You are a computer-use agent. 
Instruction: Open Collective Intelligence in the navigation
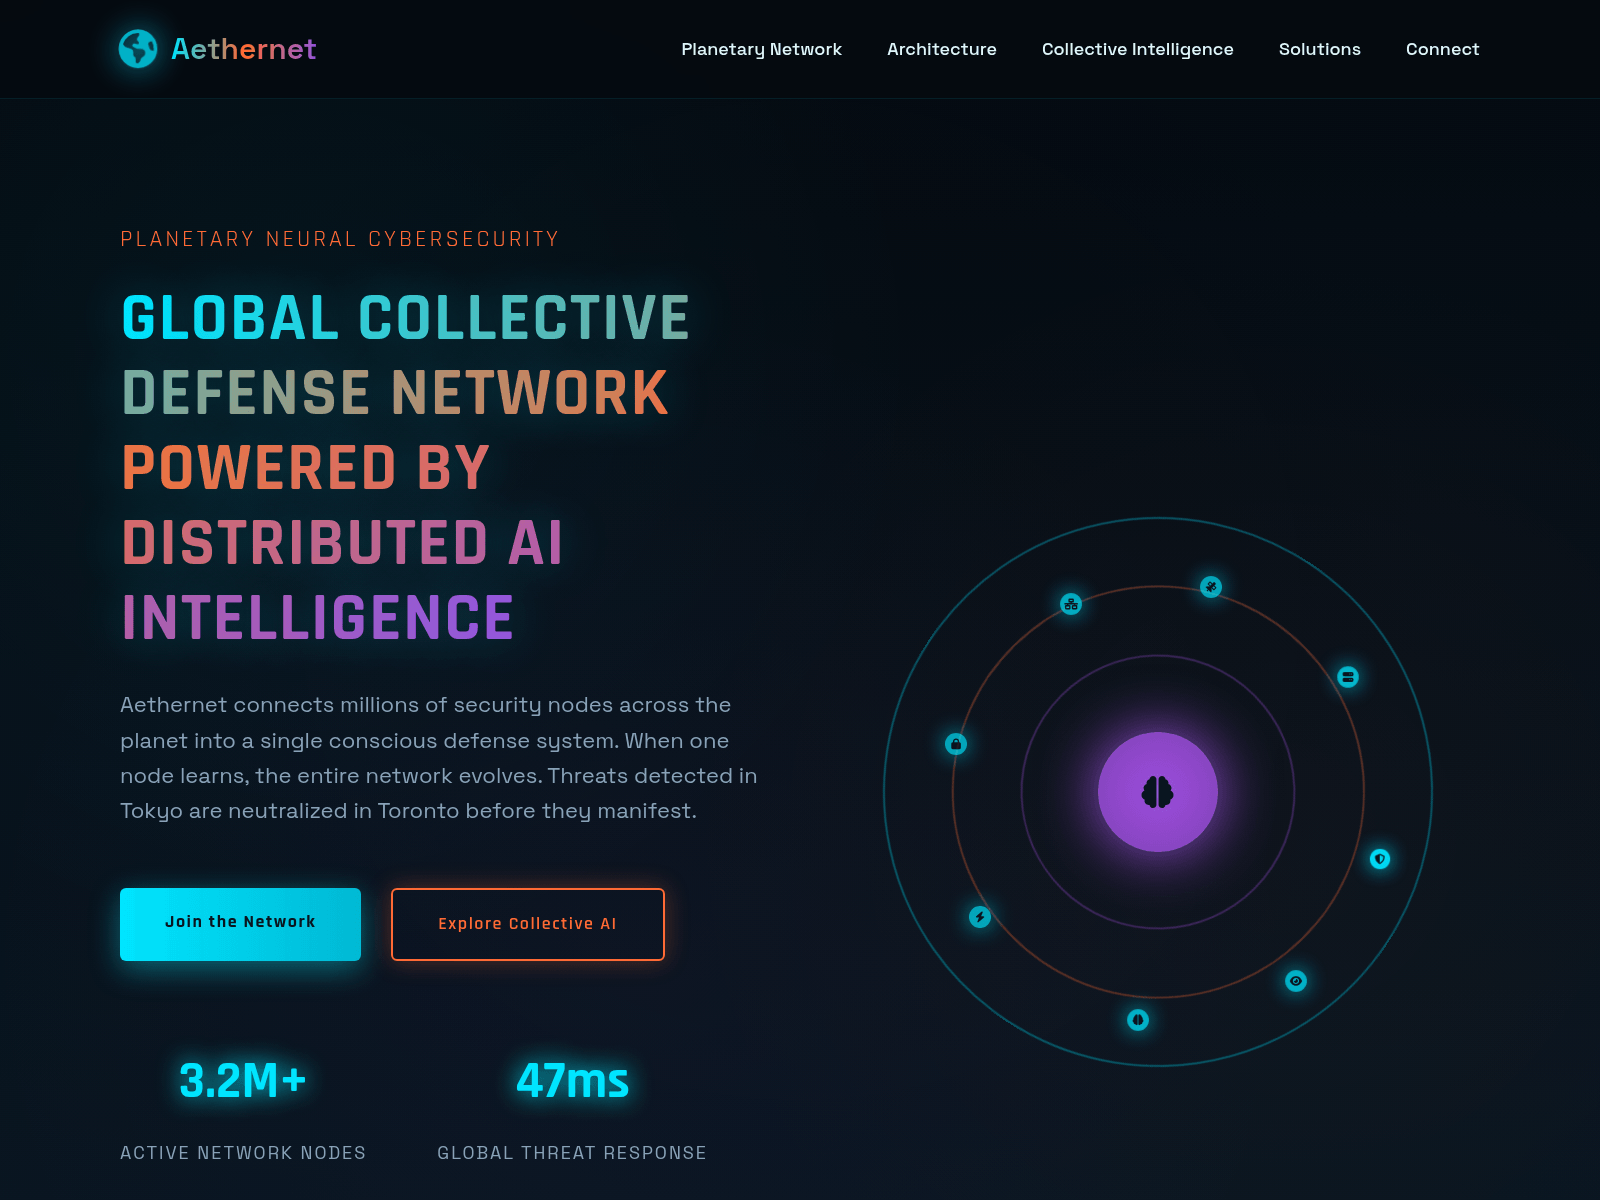(x=1138, y=49)
